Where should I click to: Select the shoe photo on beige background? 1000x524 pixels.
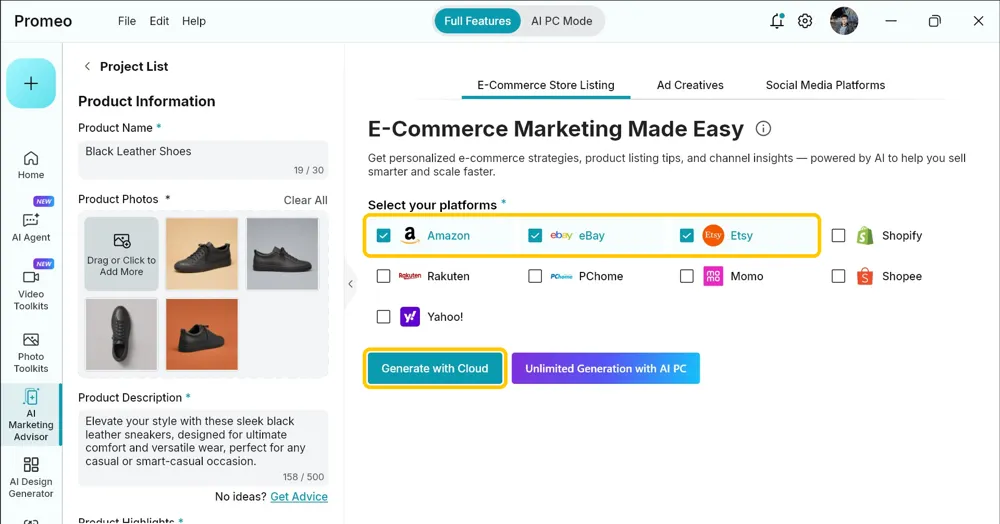tap(202, 254)
